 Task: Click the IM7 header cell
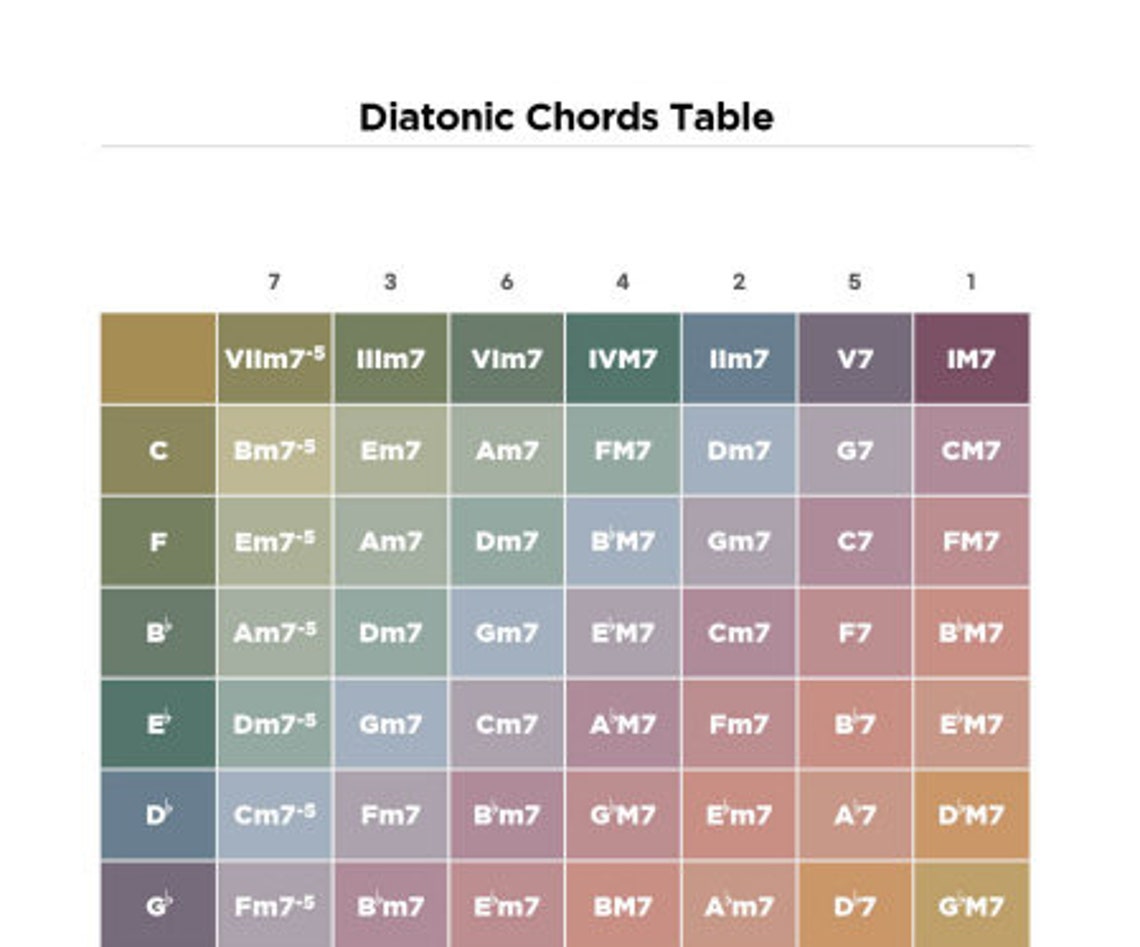(971, 359)
